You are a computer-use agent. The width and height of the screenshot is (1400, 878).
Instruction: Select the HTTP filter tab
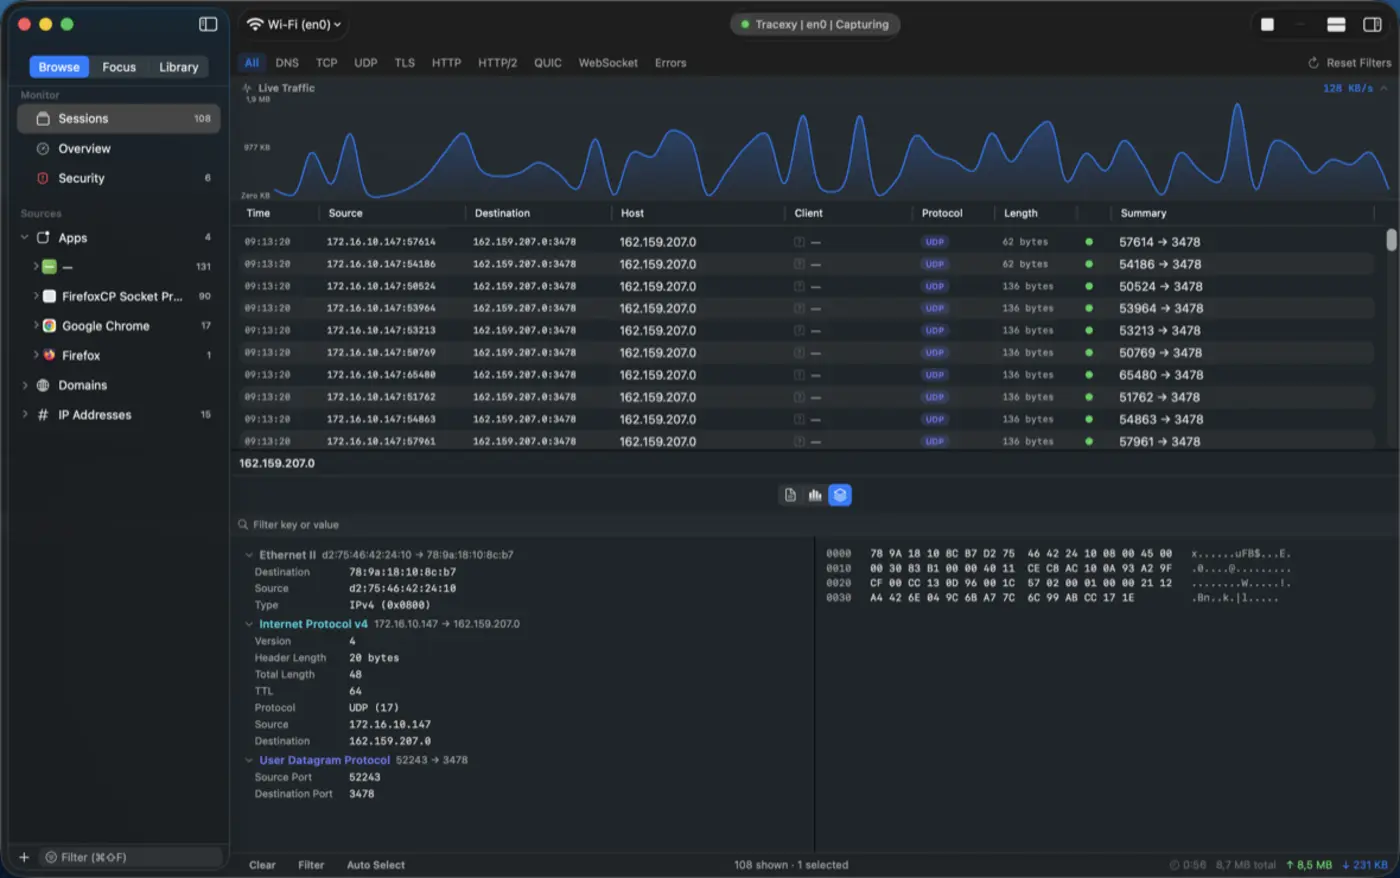coord(446,63)
